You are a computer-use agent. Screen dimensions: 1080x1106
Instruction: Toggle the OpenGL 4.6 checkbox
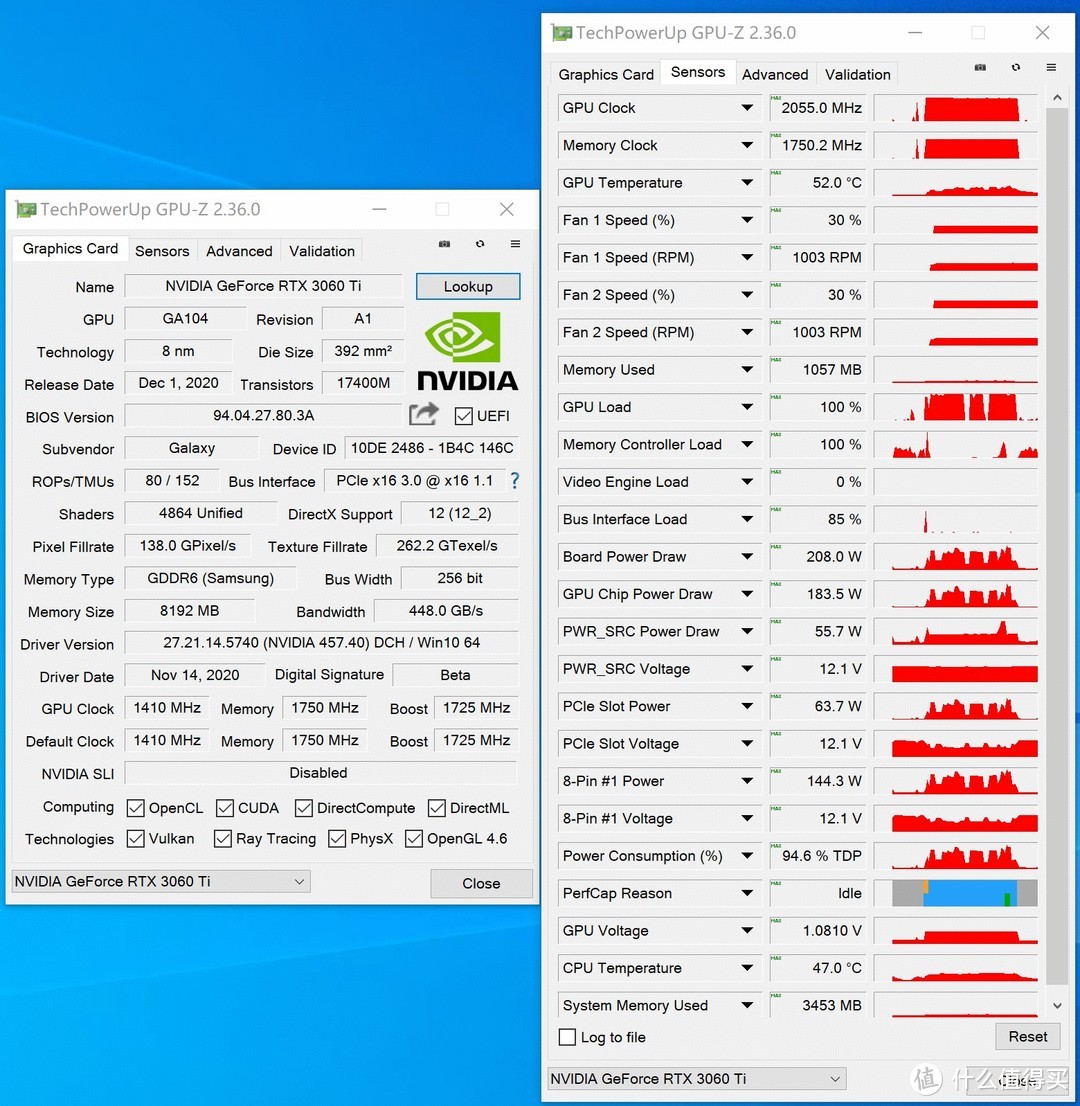pos(414,839)
